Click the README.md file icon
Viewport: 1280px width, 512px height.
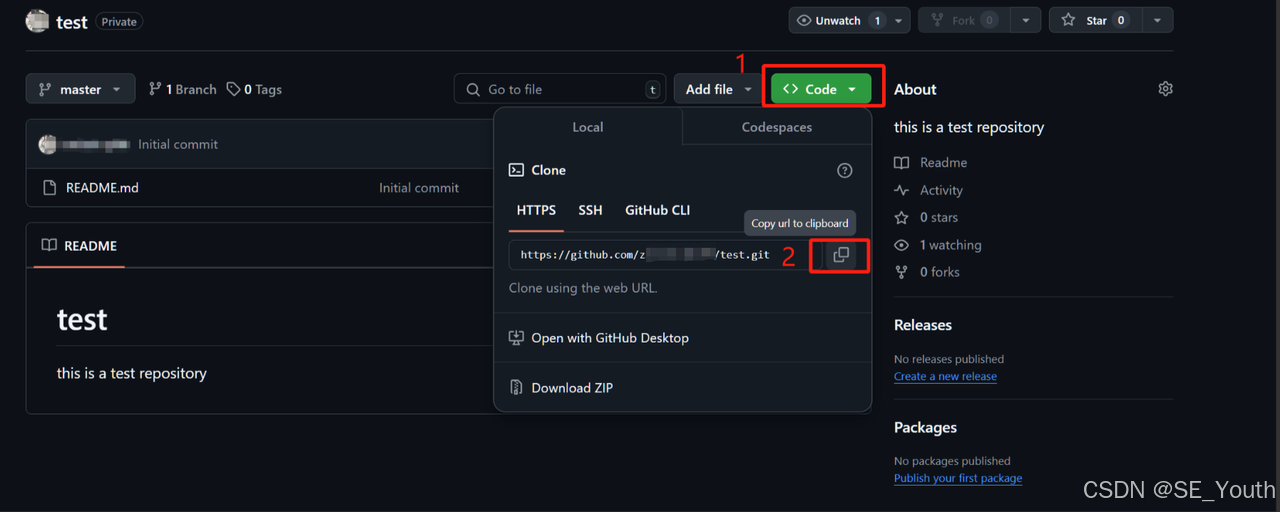point(49,187)
